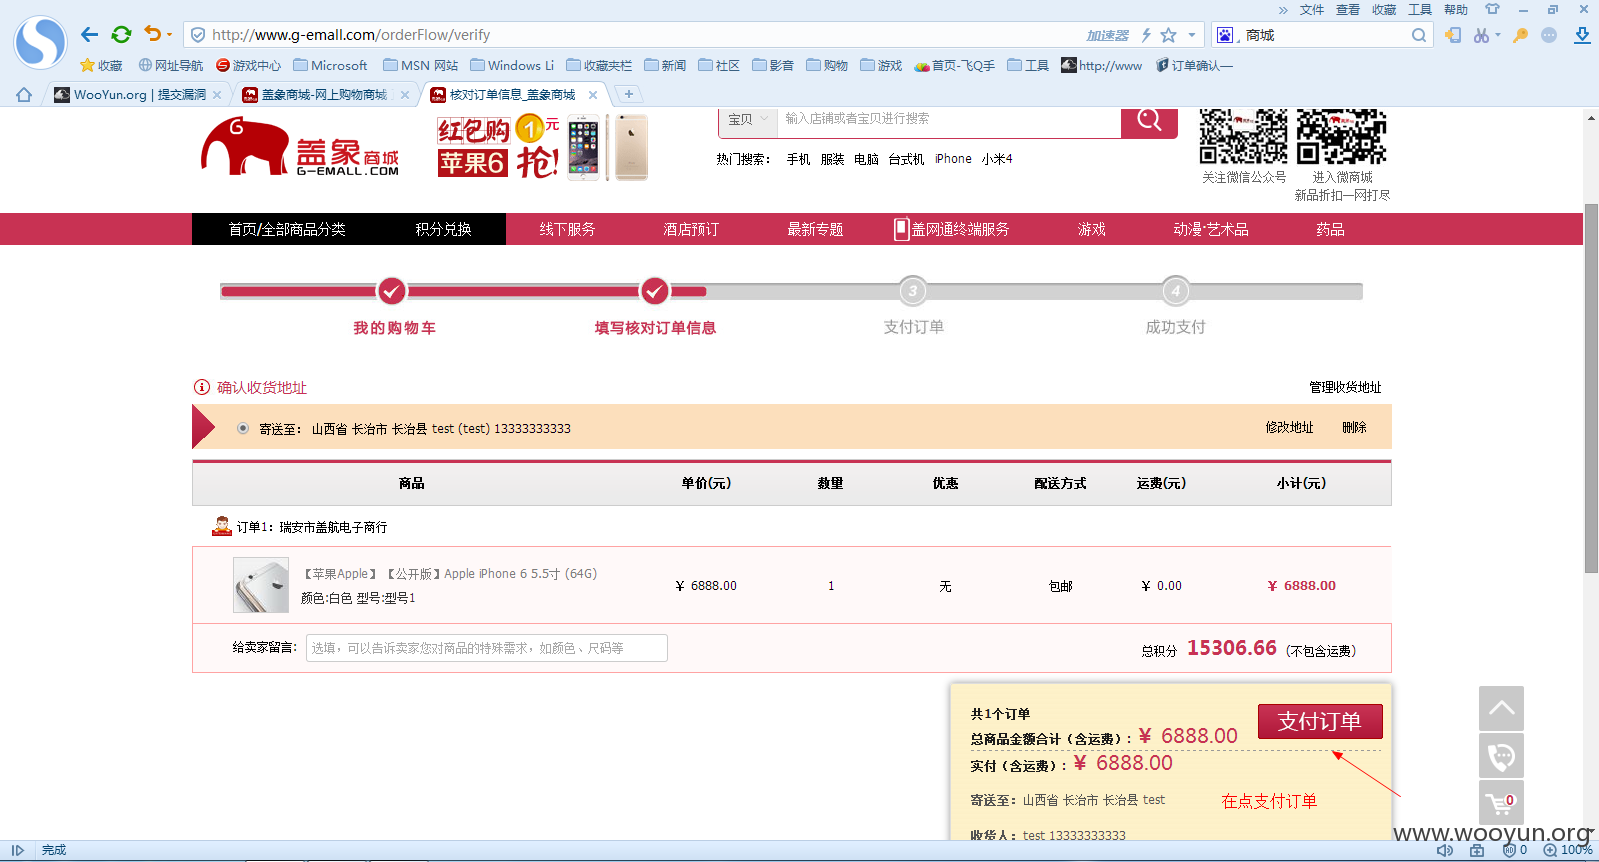The height and width of the screenshot is (862, 1599).
Task: Click the 支付订单 pay button
Action: pyautogui.click(x=1320, y=721)
